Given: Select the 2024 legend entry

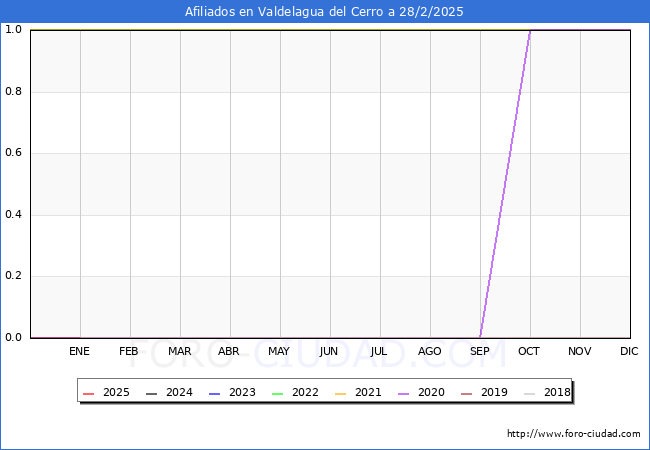Looking at the screenshot, I should pos(169,392).
